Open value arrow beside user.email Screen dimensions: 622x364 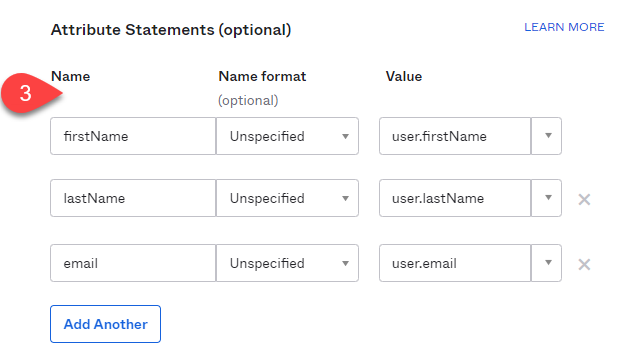click(547, 263)
